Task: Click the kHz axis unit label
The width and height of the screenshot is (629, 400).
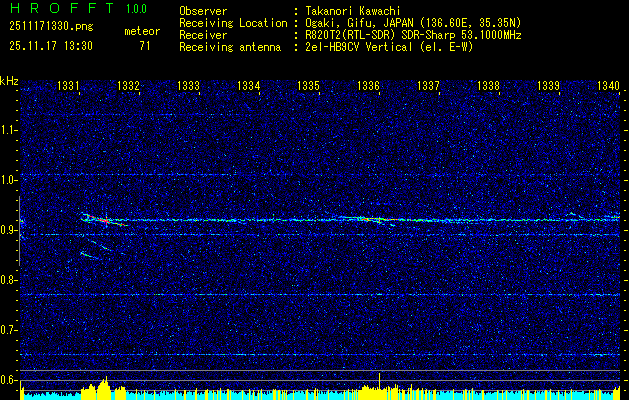Action: point(9,81)
